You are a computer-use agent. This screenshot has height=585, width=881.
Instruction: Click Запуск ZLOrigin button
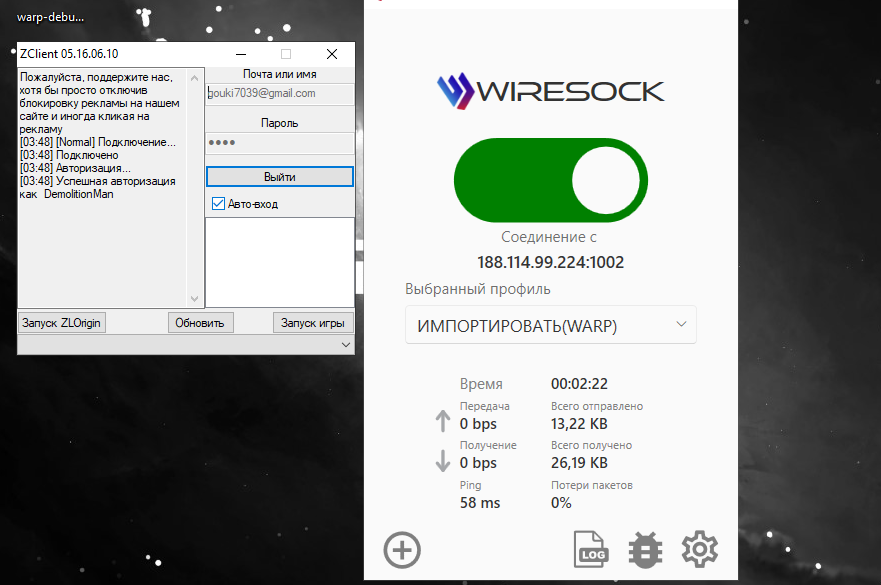click(x=61, y=323)
